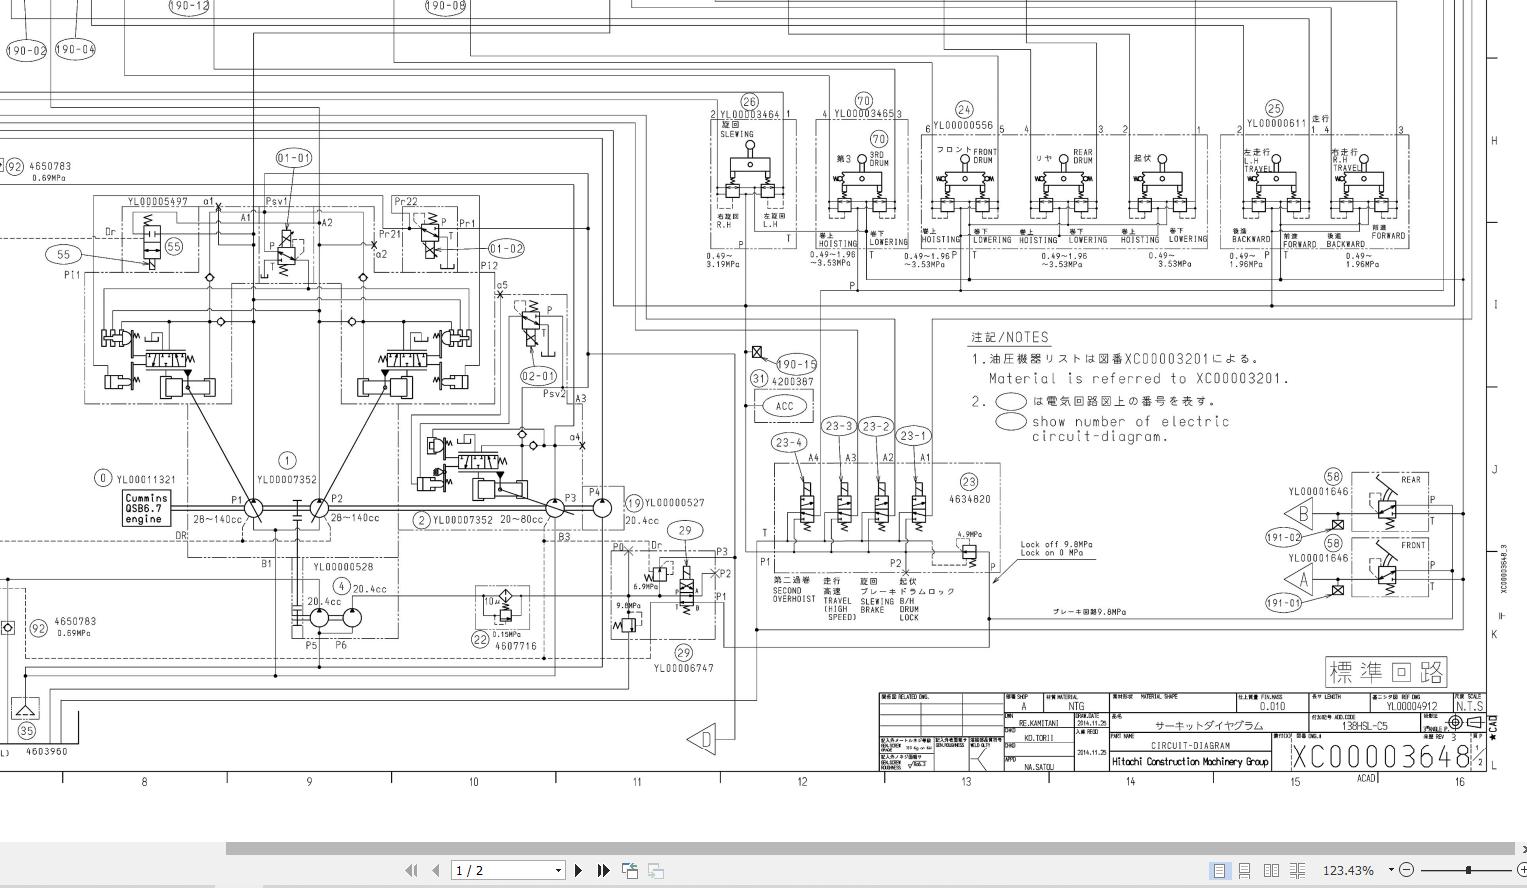This screenshot has height=888, width=1527.
Task: Click the zoom slider handle
Action: (x=1468, y=869)
